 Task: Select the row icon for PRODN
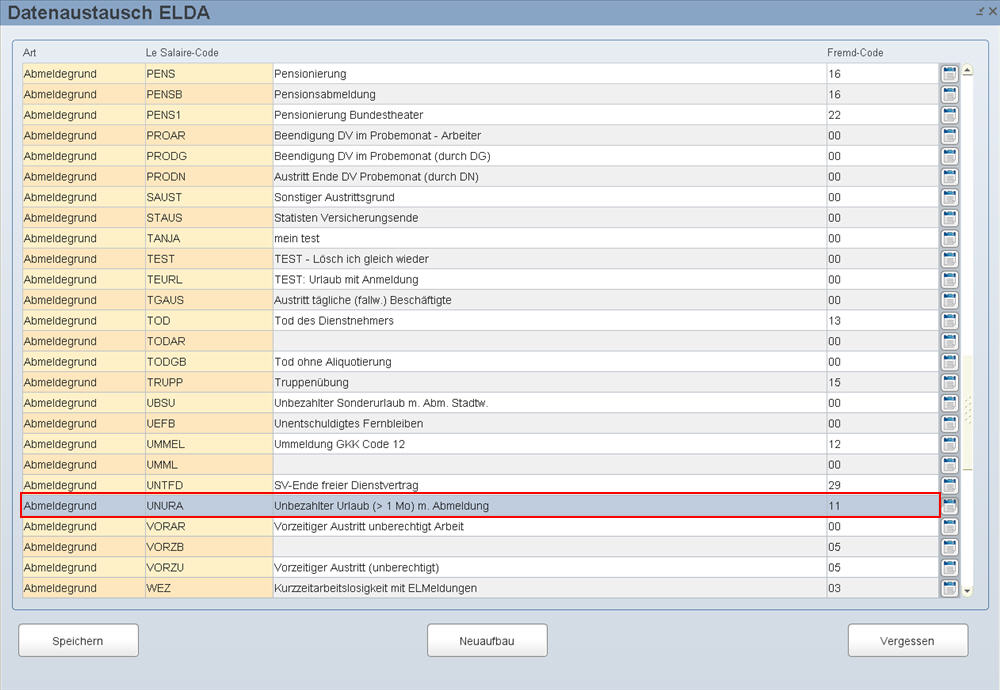[949, 177]
